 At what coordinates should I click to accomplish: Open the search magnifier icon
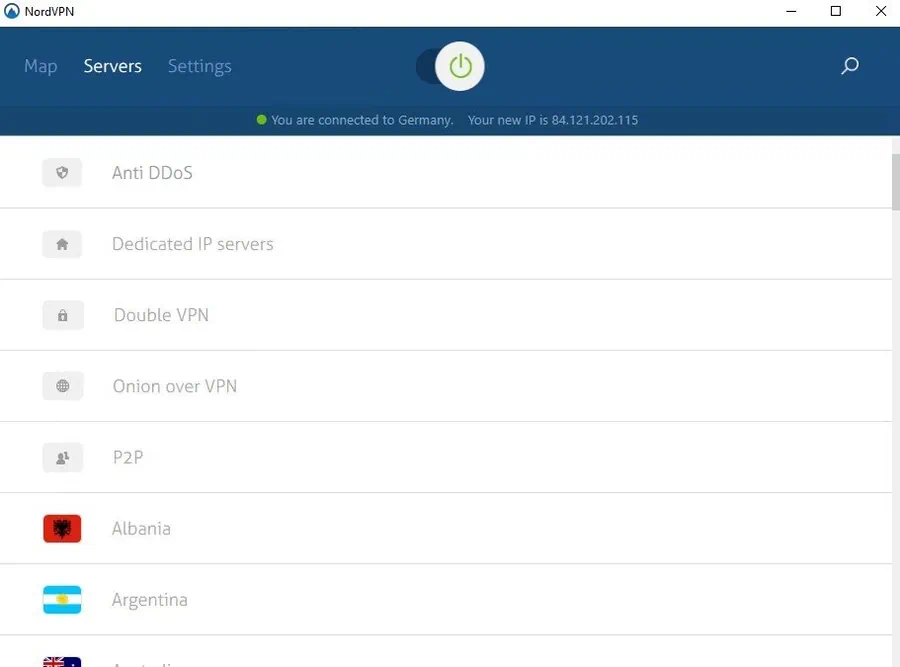point(849,66)
